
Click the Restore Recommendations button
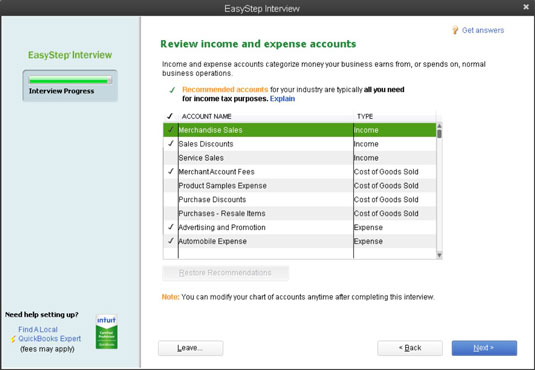226,273
